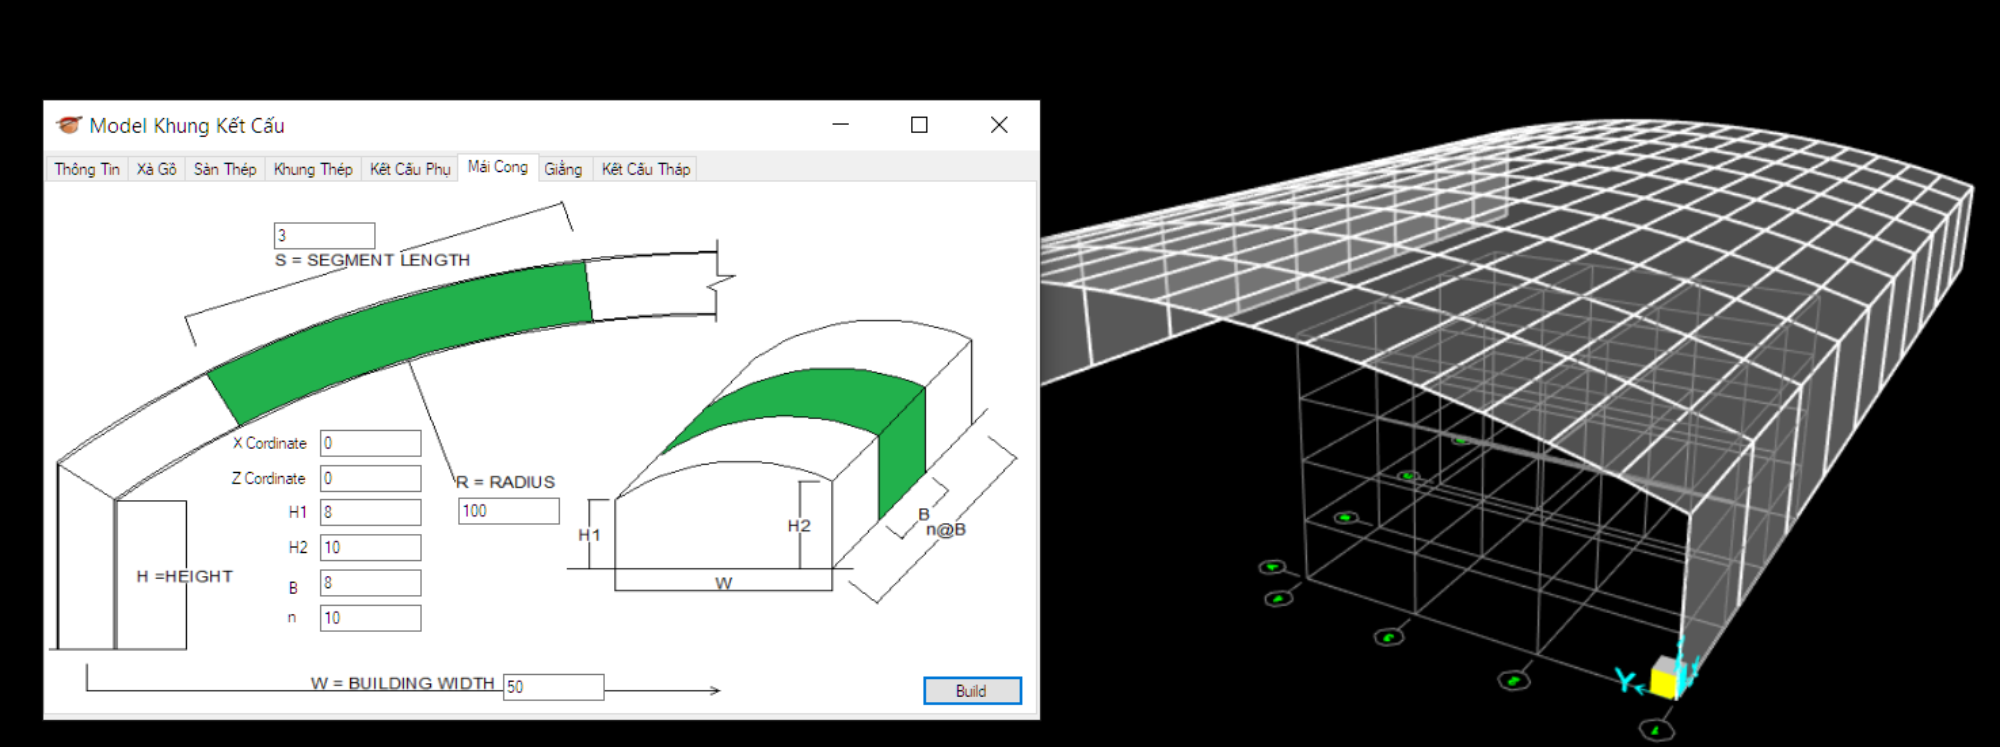
Task: Click the Z Cordinate input field
Action: coord(370,478)
